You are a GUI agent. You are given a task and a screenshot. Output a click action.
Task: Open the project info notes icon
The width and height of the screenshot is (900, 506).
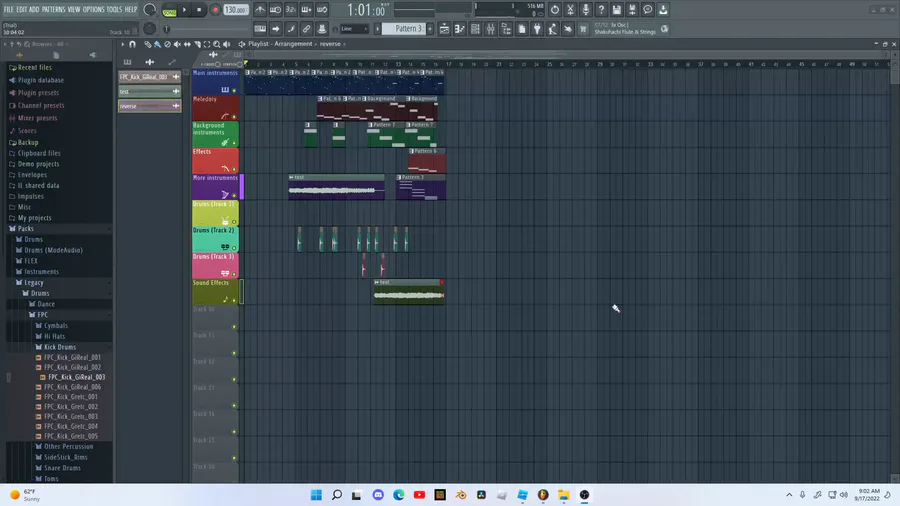click(522, 29)
